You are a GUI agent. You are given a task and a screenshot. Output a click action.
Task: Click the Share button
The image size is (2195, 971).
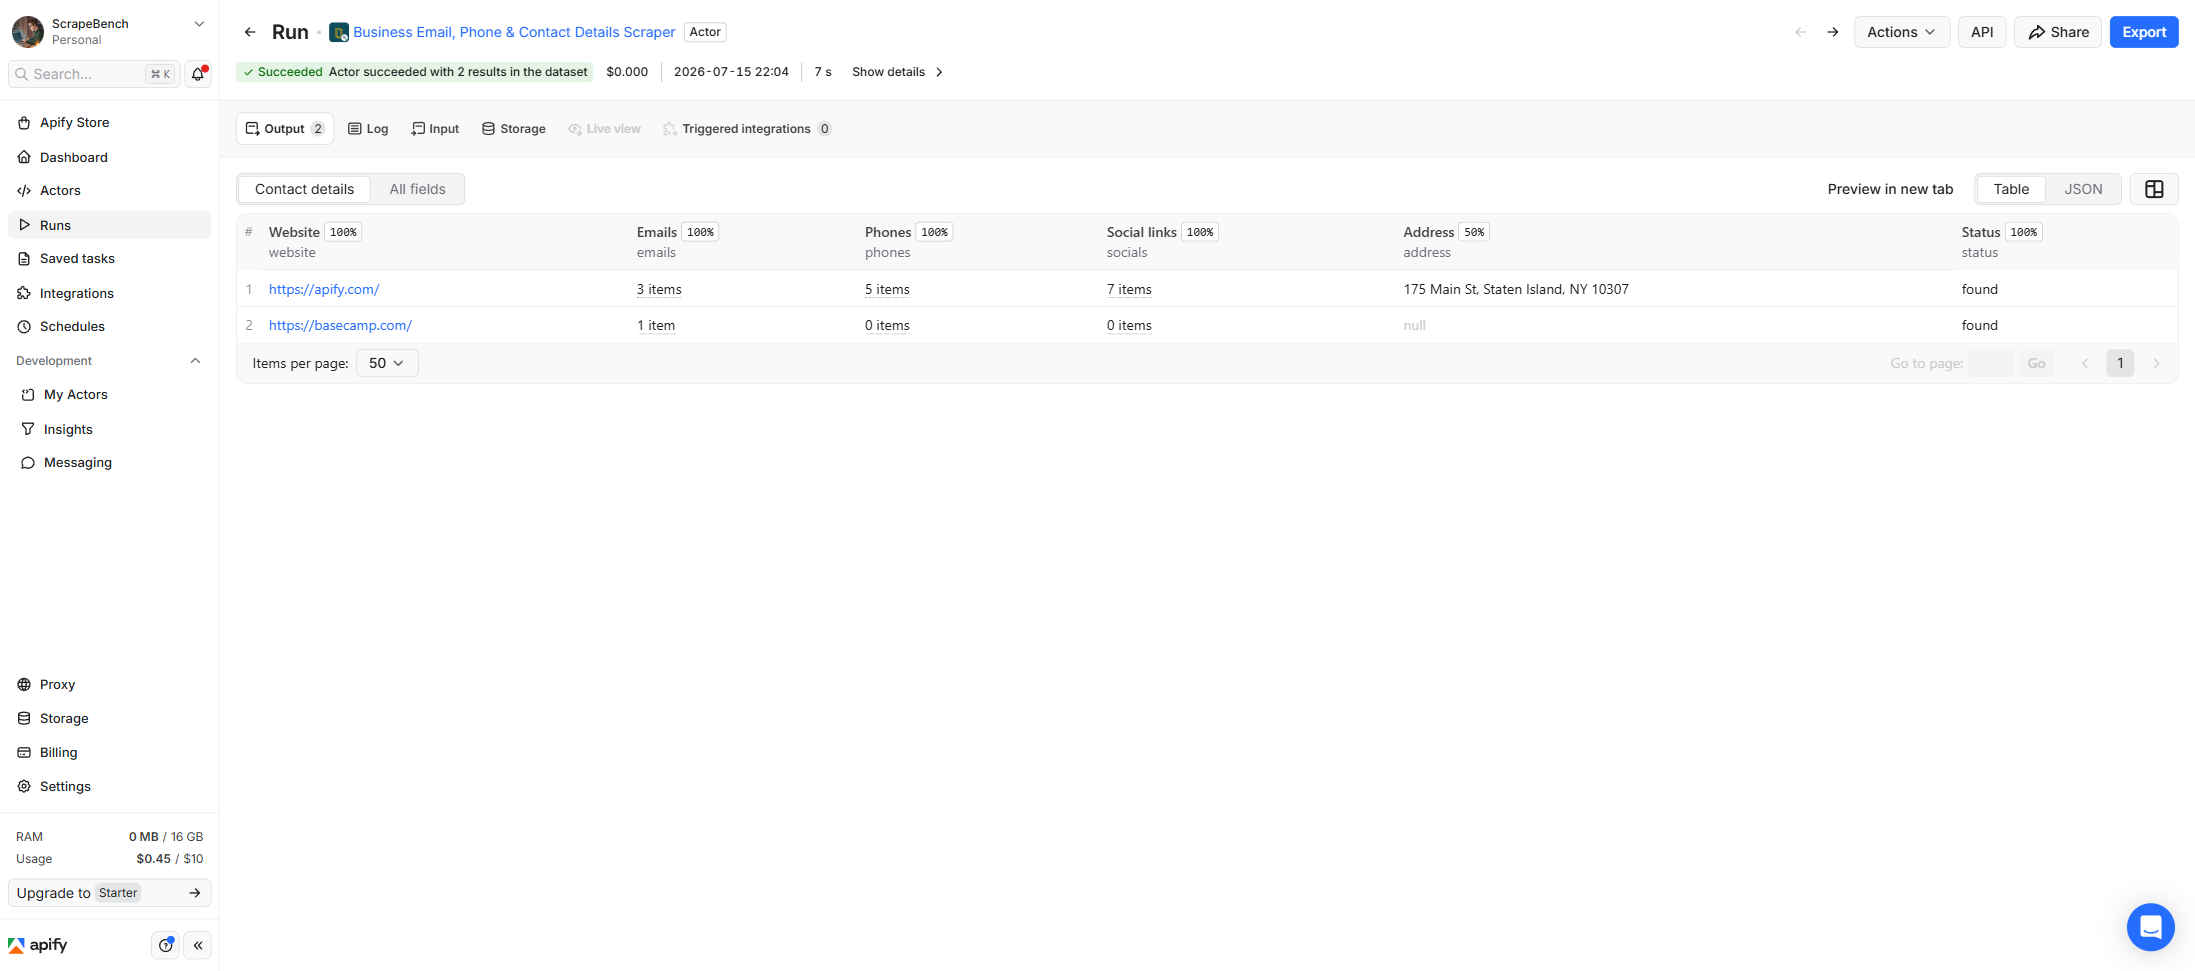coord(2058,32)
